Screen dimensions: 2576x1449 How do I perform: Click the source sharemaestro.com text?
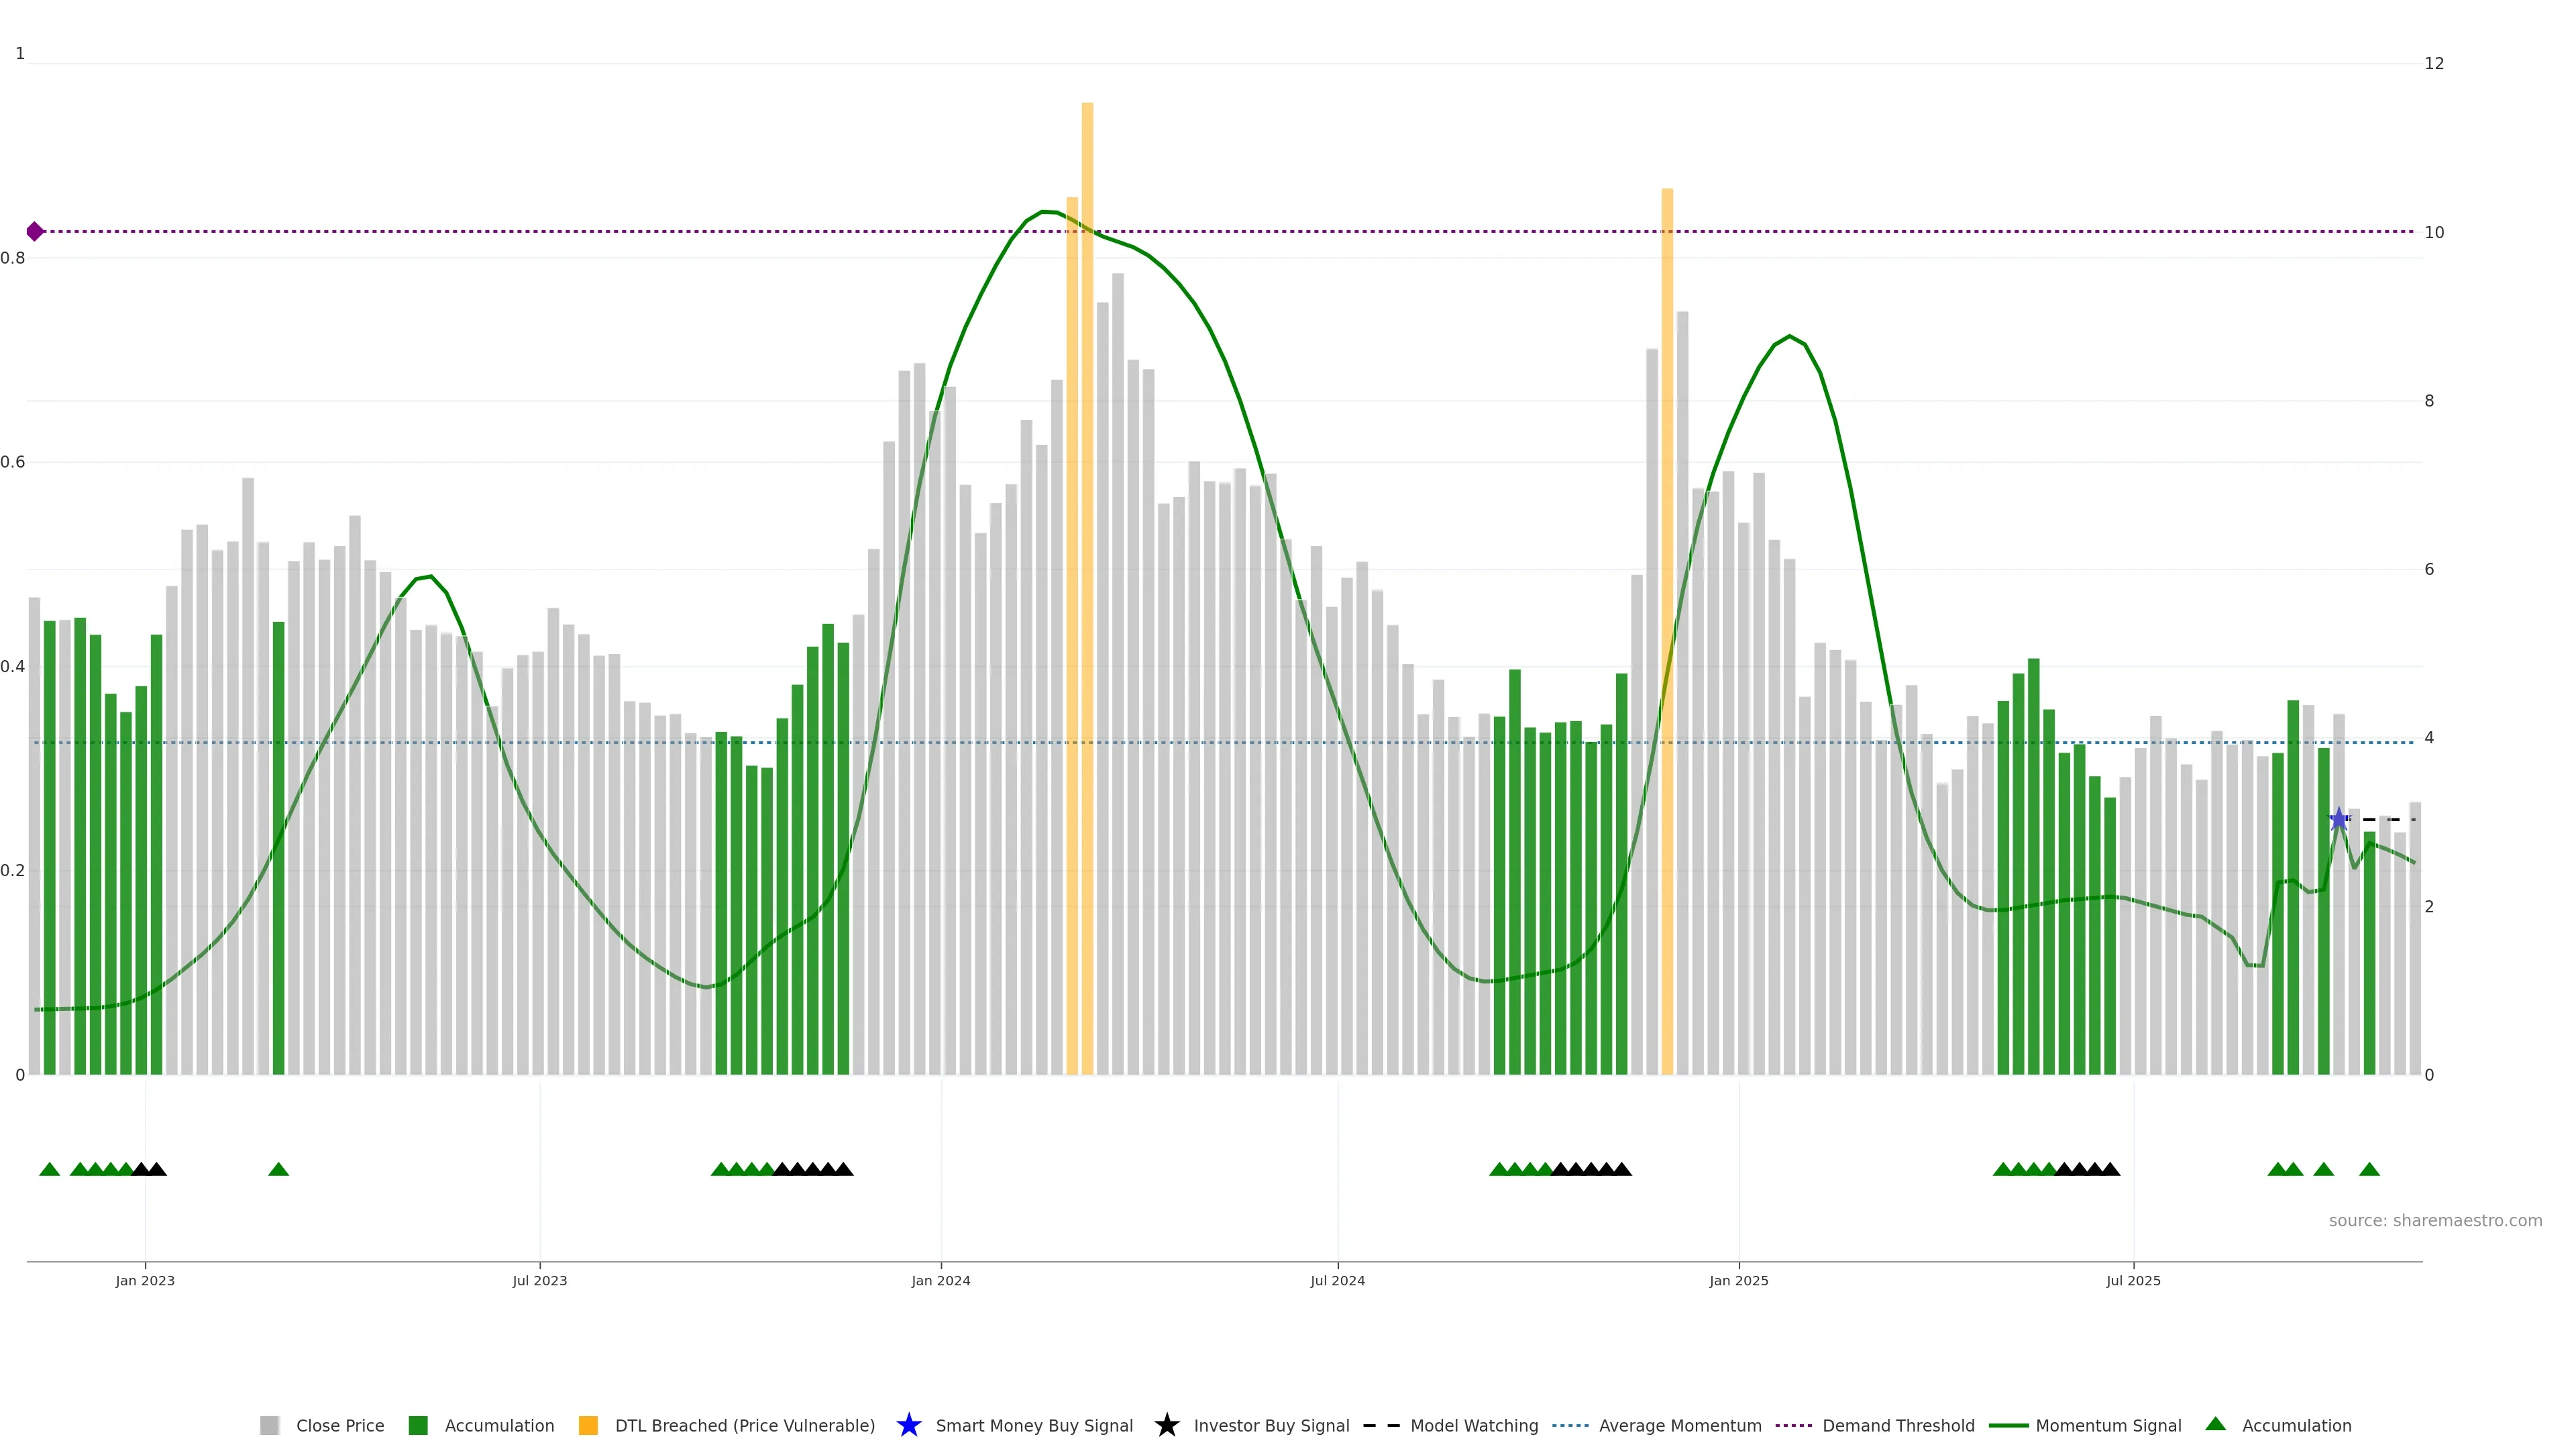point(2435,1221)
